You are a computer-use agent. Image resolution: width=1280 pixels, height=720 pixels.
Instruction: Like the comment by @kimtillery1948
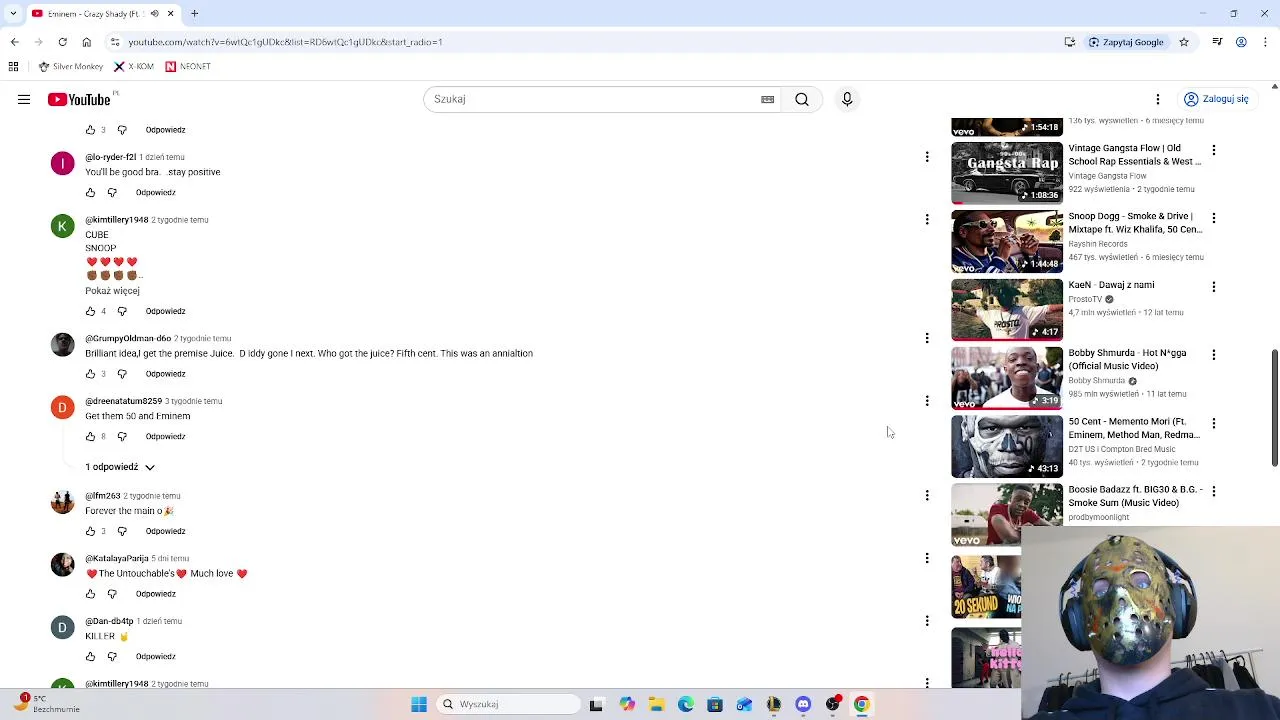[90, 311]
